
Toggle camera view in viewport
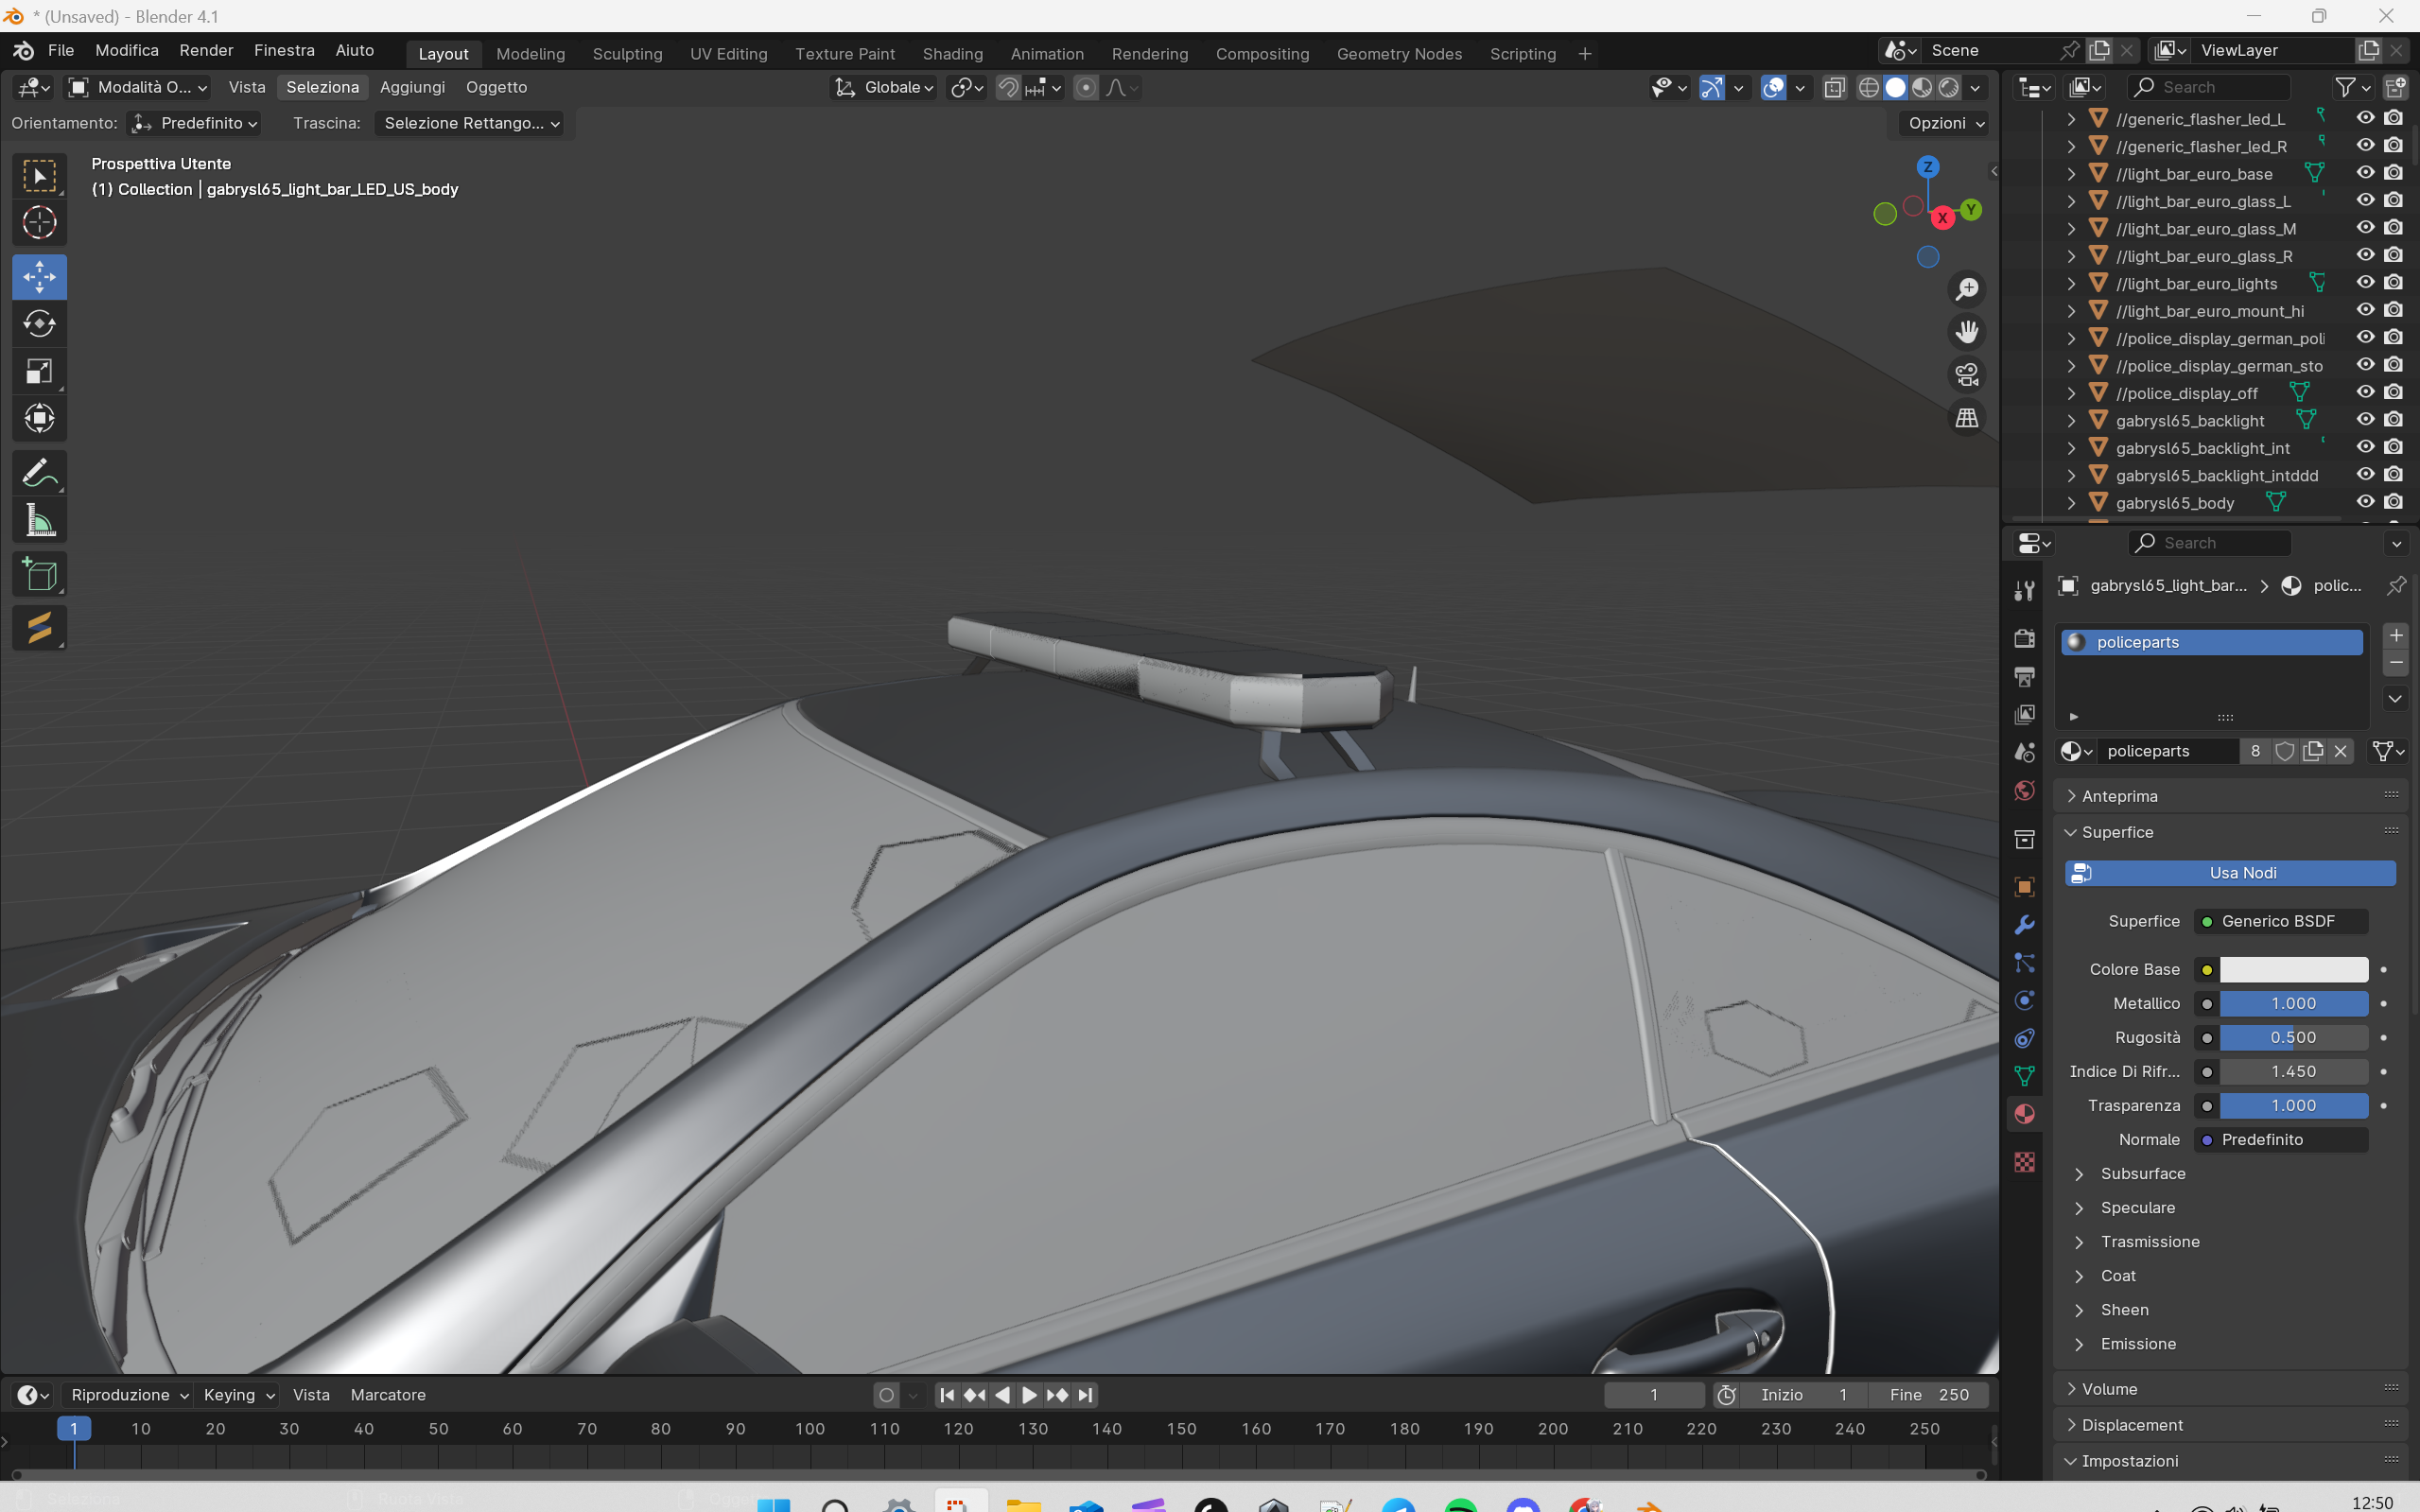[x=1966, y=375]
